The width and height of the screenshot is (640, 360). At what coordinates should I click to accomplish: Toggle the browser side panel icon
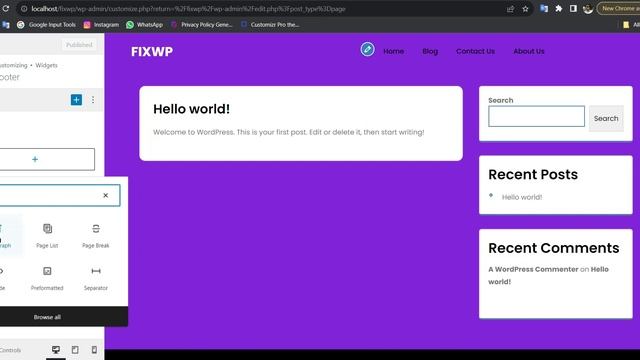[573, 8]
